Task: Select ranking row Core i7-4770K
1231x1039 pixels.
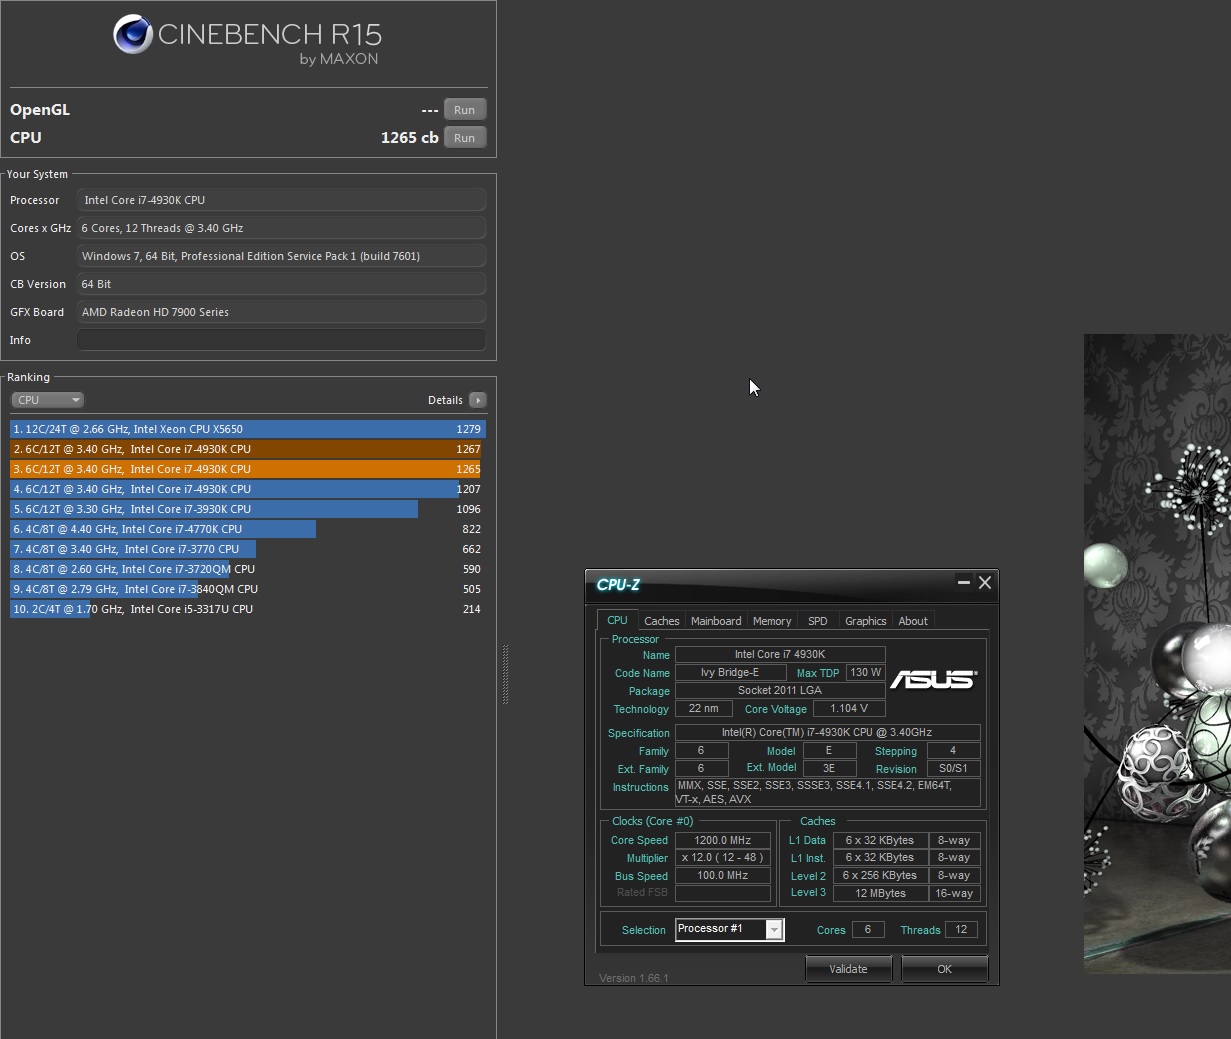Action: point(247,529)
